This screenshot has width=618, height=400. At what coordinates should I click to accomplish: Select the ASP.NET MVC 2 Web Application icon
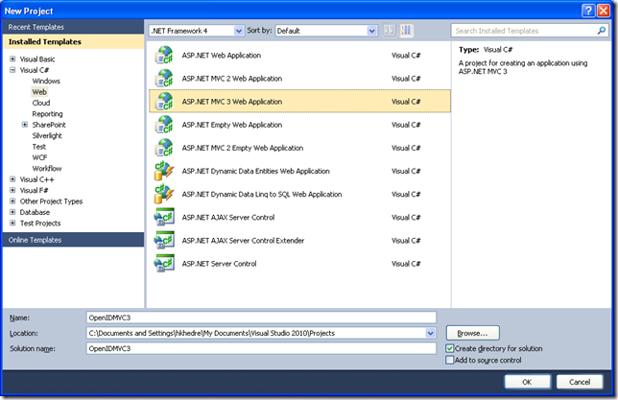coord(164,78)
